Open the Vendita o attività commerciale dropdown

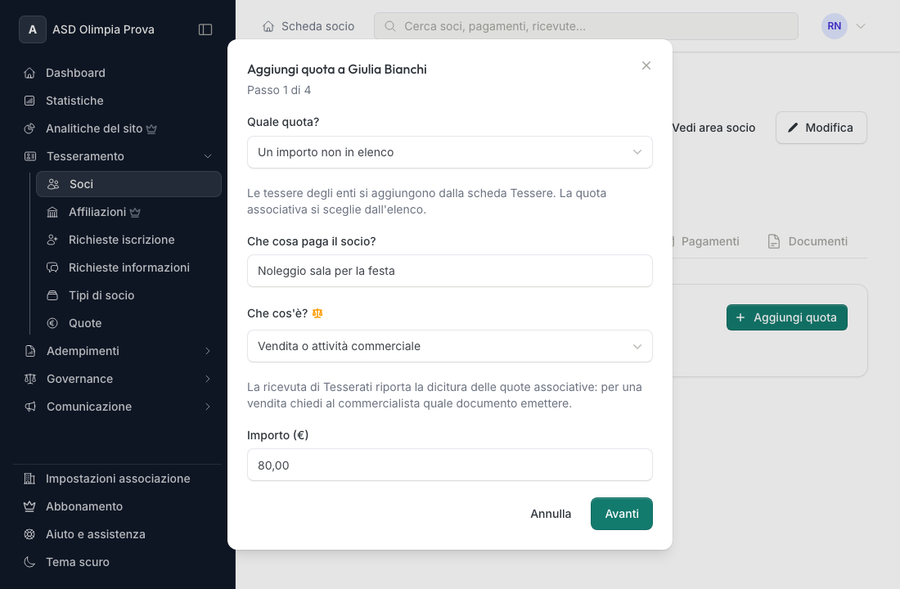click(x=449, y=346)
